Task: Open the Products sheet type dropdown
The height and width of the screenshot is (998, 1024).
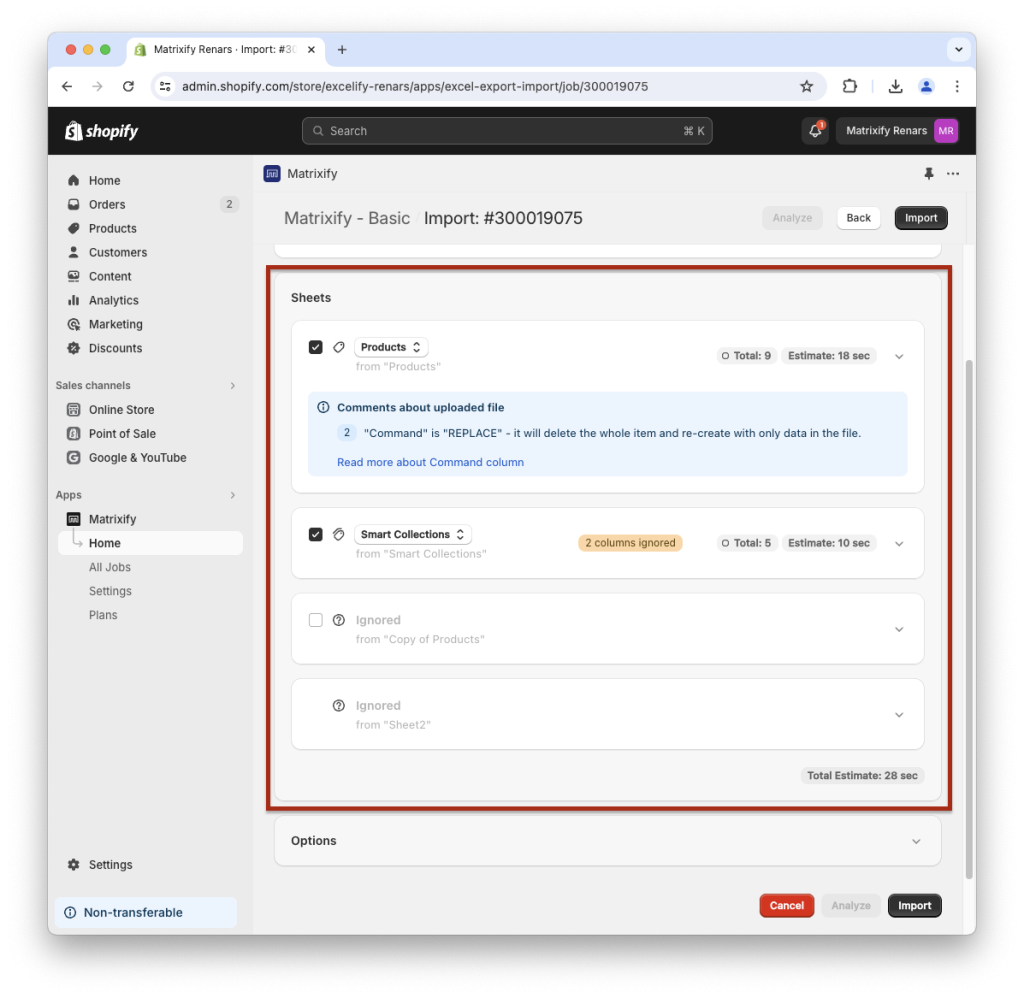Action: point(390,347)
